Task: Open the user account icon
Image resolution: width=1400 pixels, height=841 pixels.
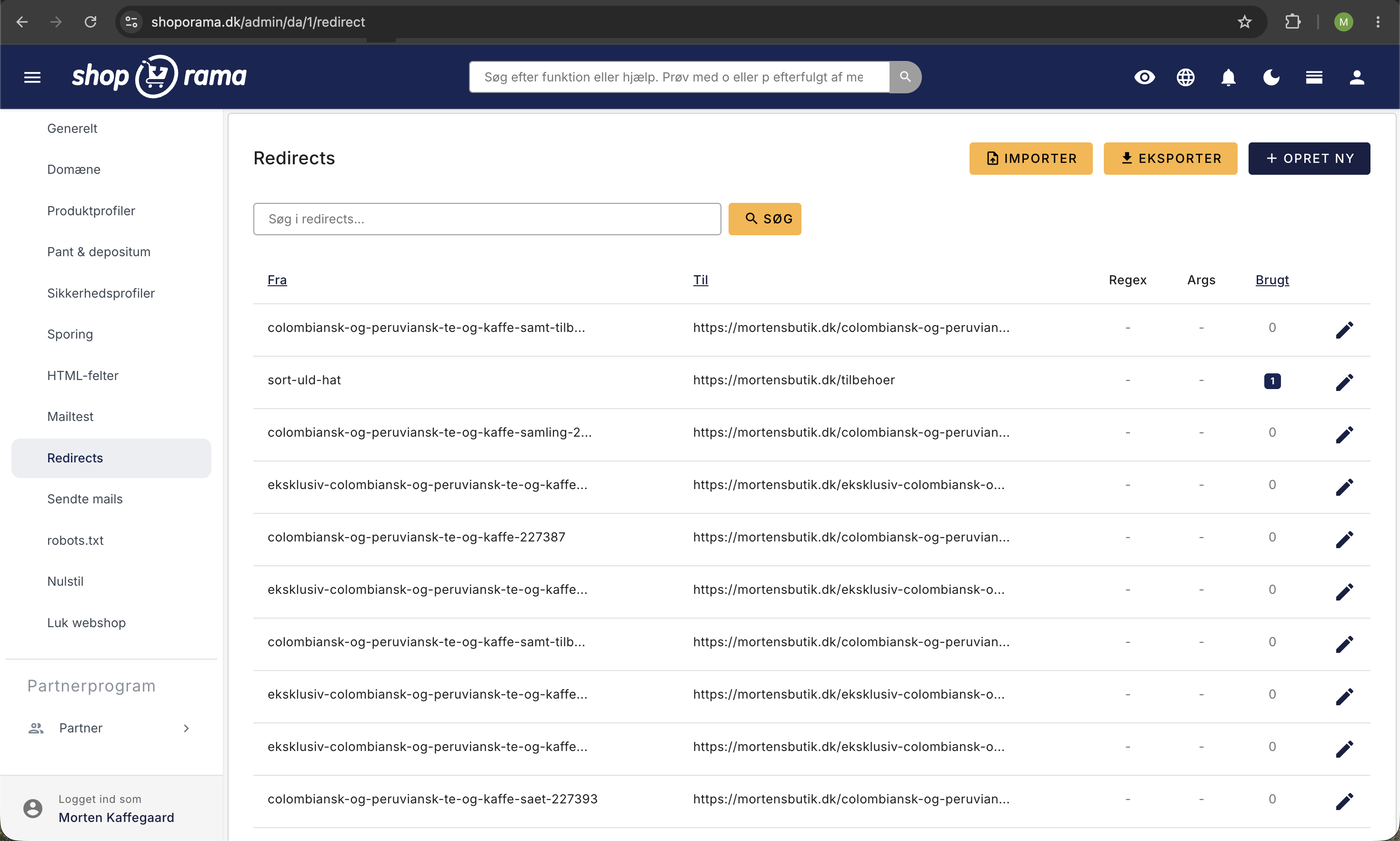Action: coord(1357,77)
